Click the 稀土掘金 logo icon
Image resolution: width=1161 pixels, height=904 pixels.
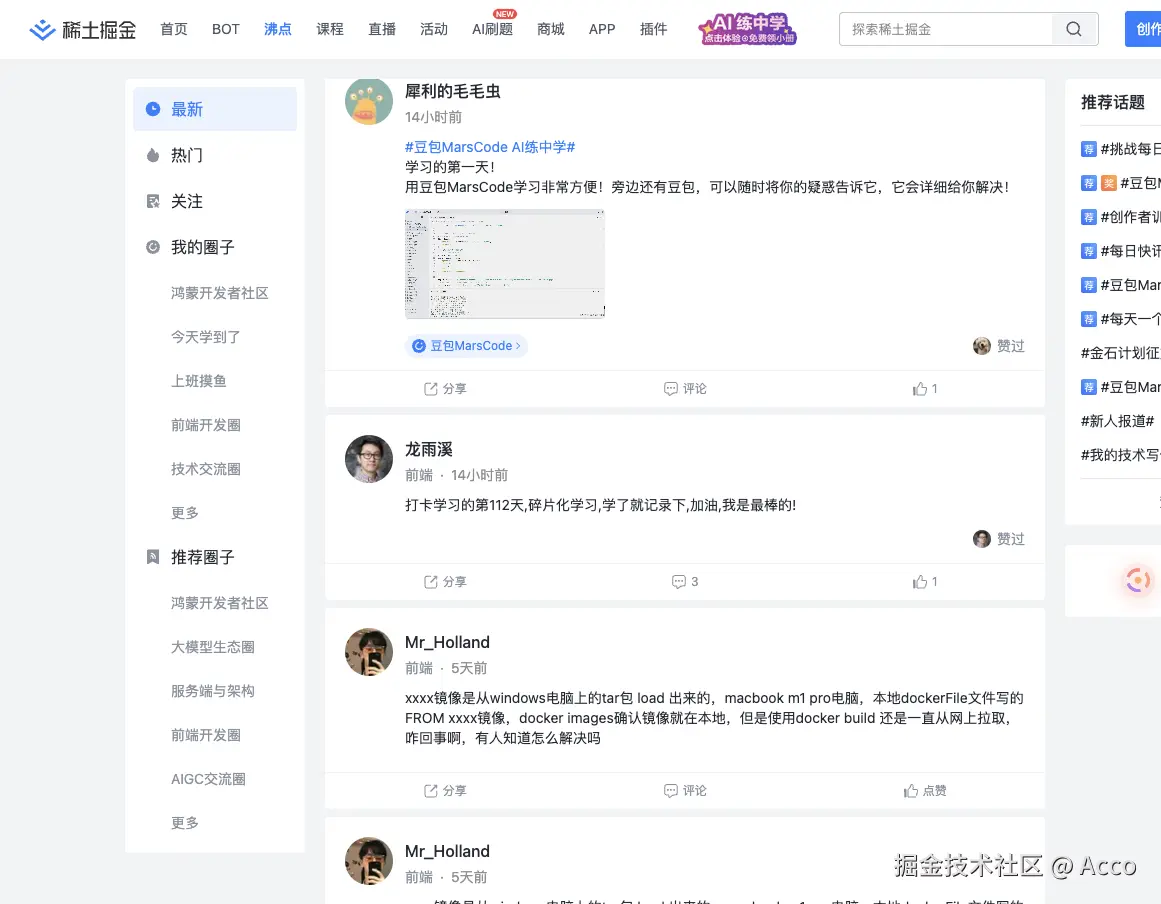point(42,29)
